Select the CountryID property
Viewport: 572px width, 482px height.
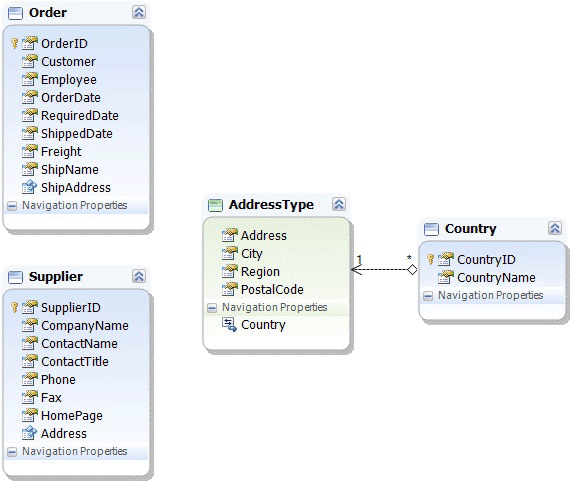(x=486, y=259)
